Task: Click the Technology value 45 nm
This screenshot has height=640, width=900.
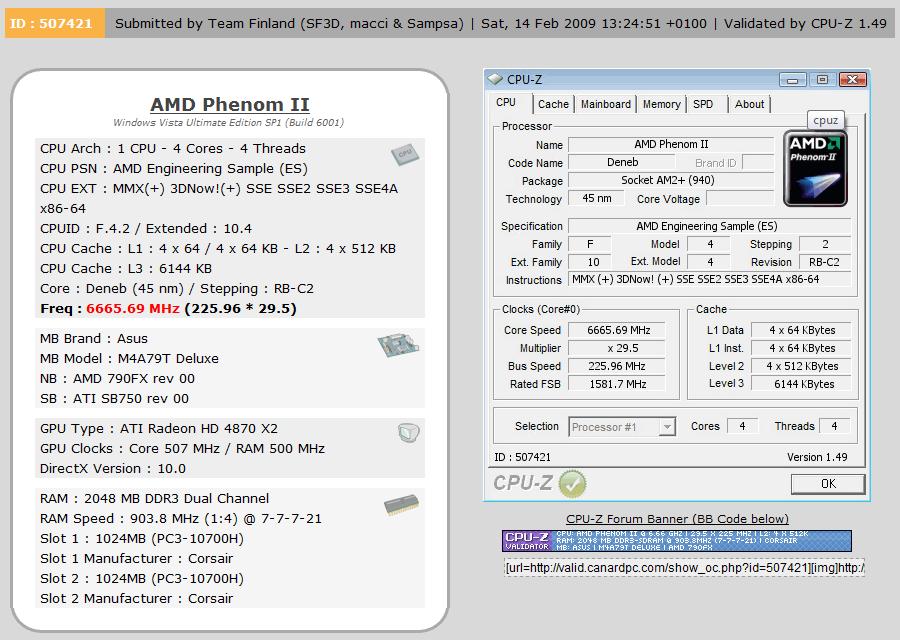Action: (x=597, y=199)
